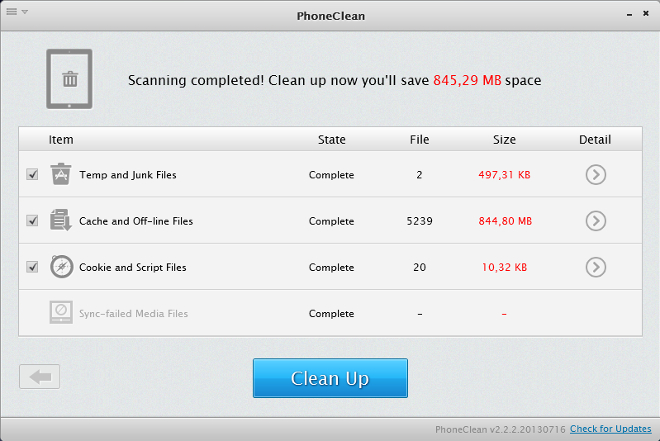The height and width of the screenshot is (441, 660).
Task: Uncheck the Temp and Junk Files checkbox
Action: (32, 175)
